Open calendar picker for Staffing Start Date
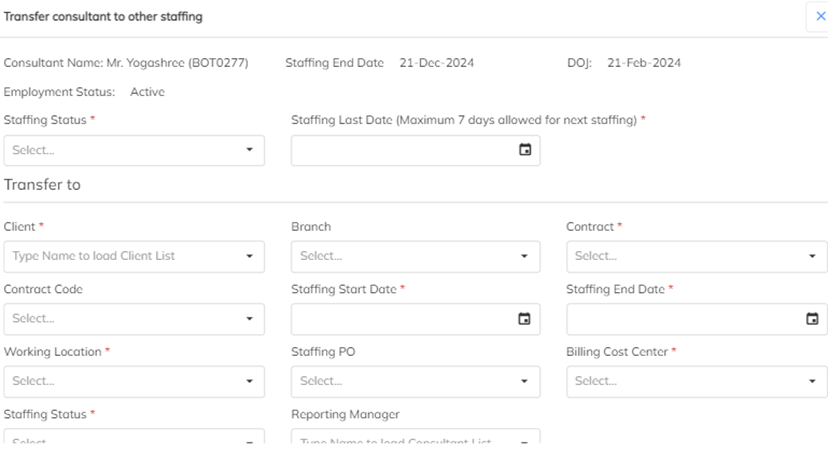 pyautogui.click(x=524, y=319)
